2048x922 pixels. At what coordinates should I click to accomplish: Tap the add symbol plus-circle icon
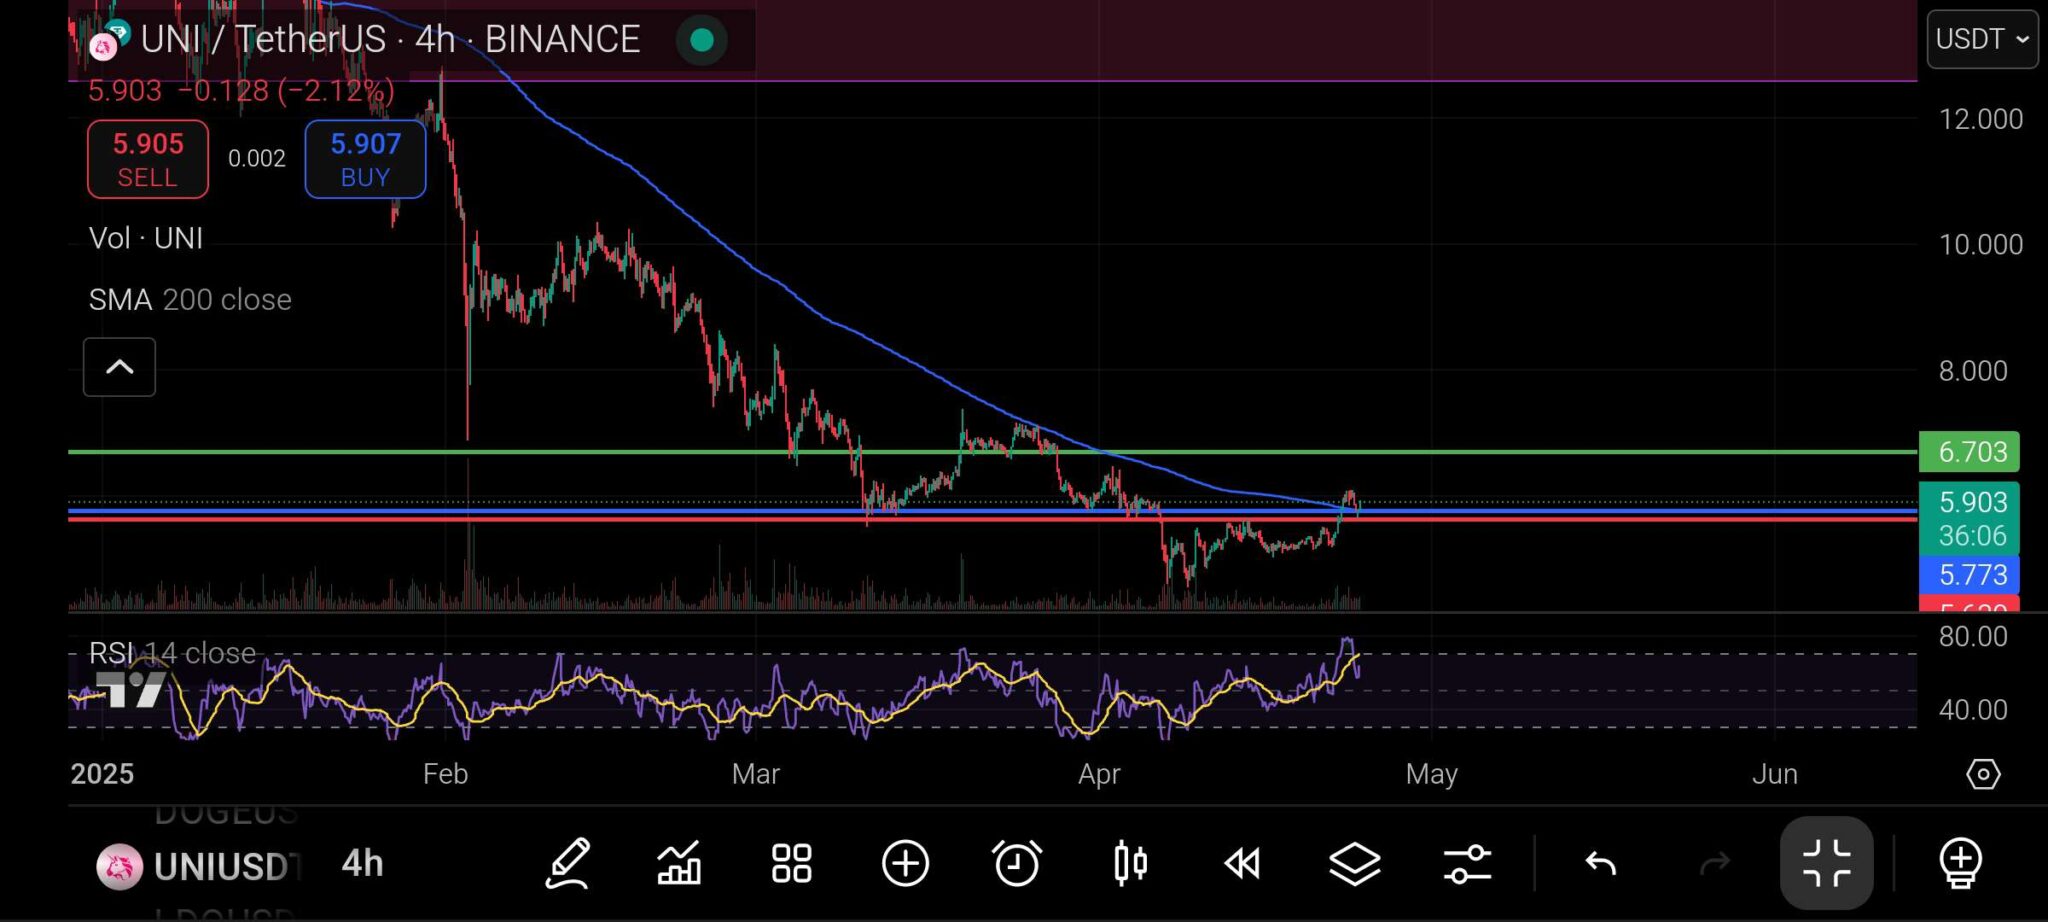click(x=905, y=863)
